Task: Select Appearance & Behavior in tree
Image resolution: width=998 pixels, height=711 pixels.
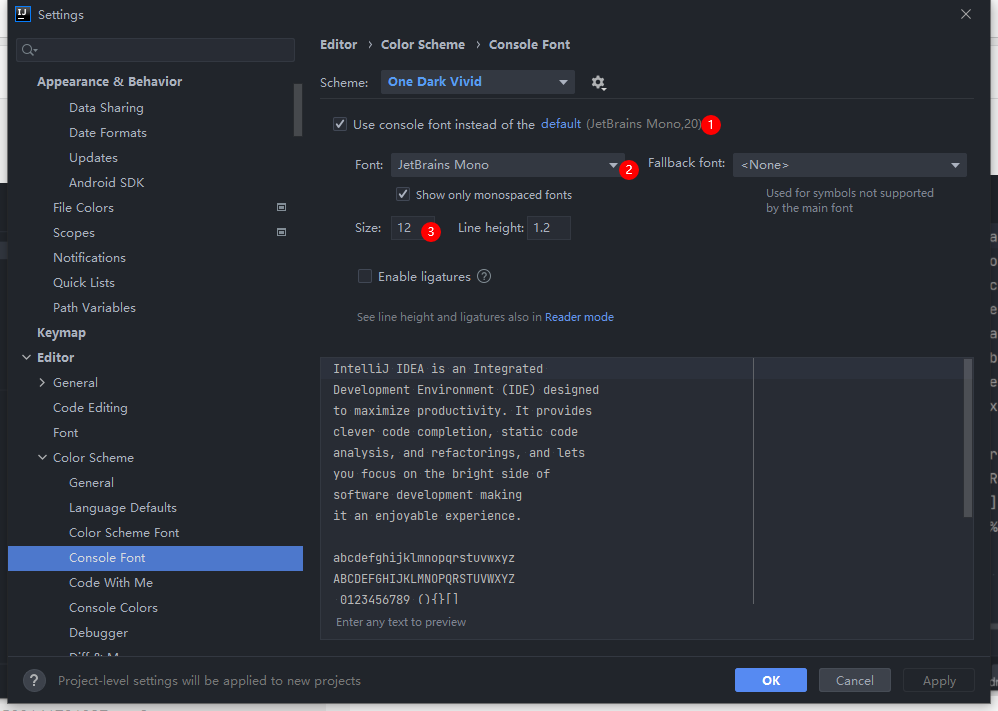Action: [109, 81]
